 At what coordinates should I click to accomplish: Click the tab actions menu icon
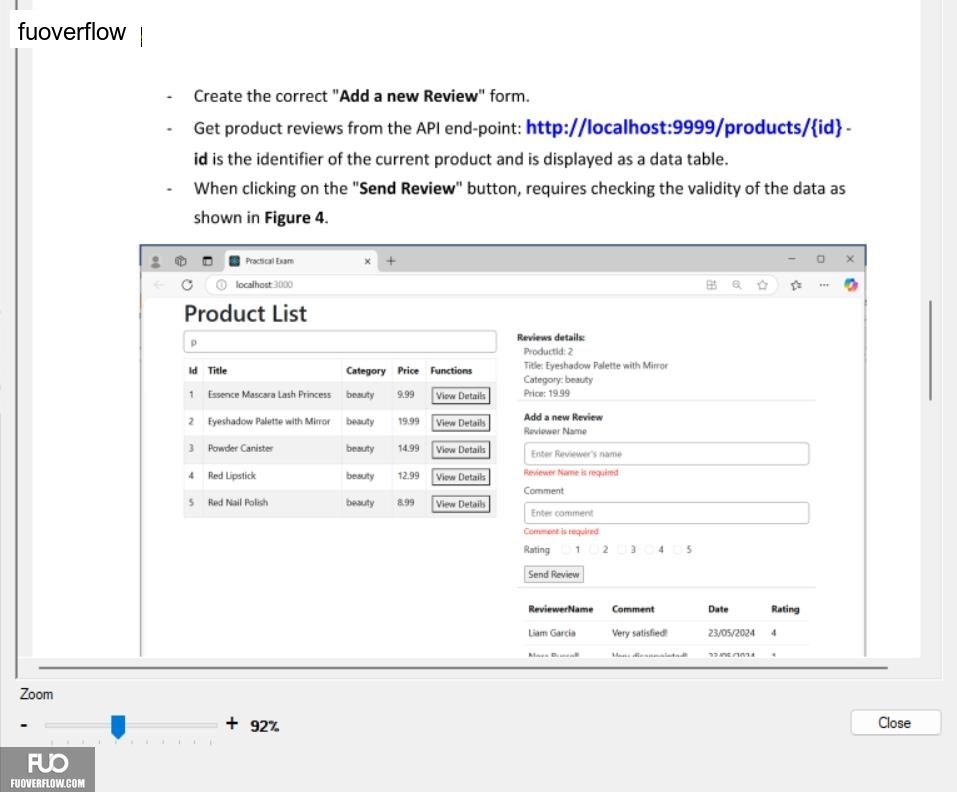[x=208, y=261]
